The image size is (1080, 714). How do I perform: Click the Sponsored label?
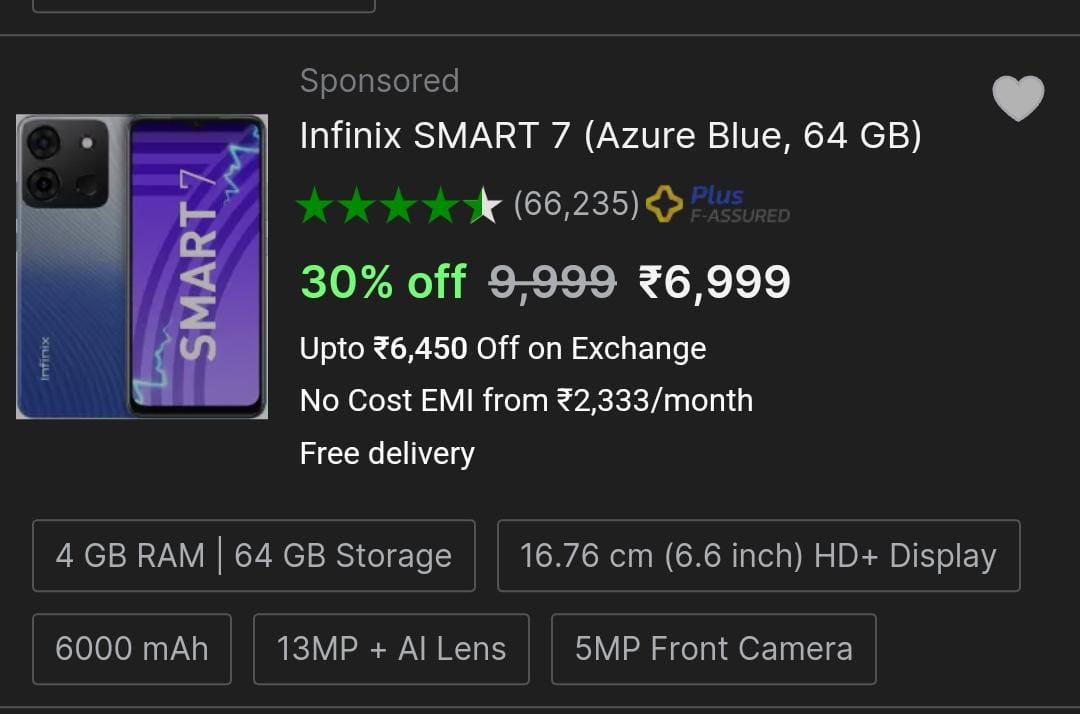coord(379,81)
